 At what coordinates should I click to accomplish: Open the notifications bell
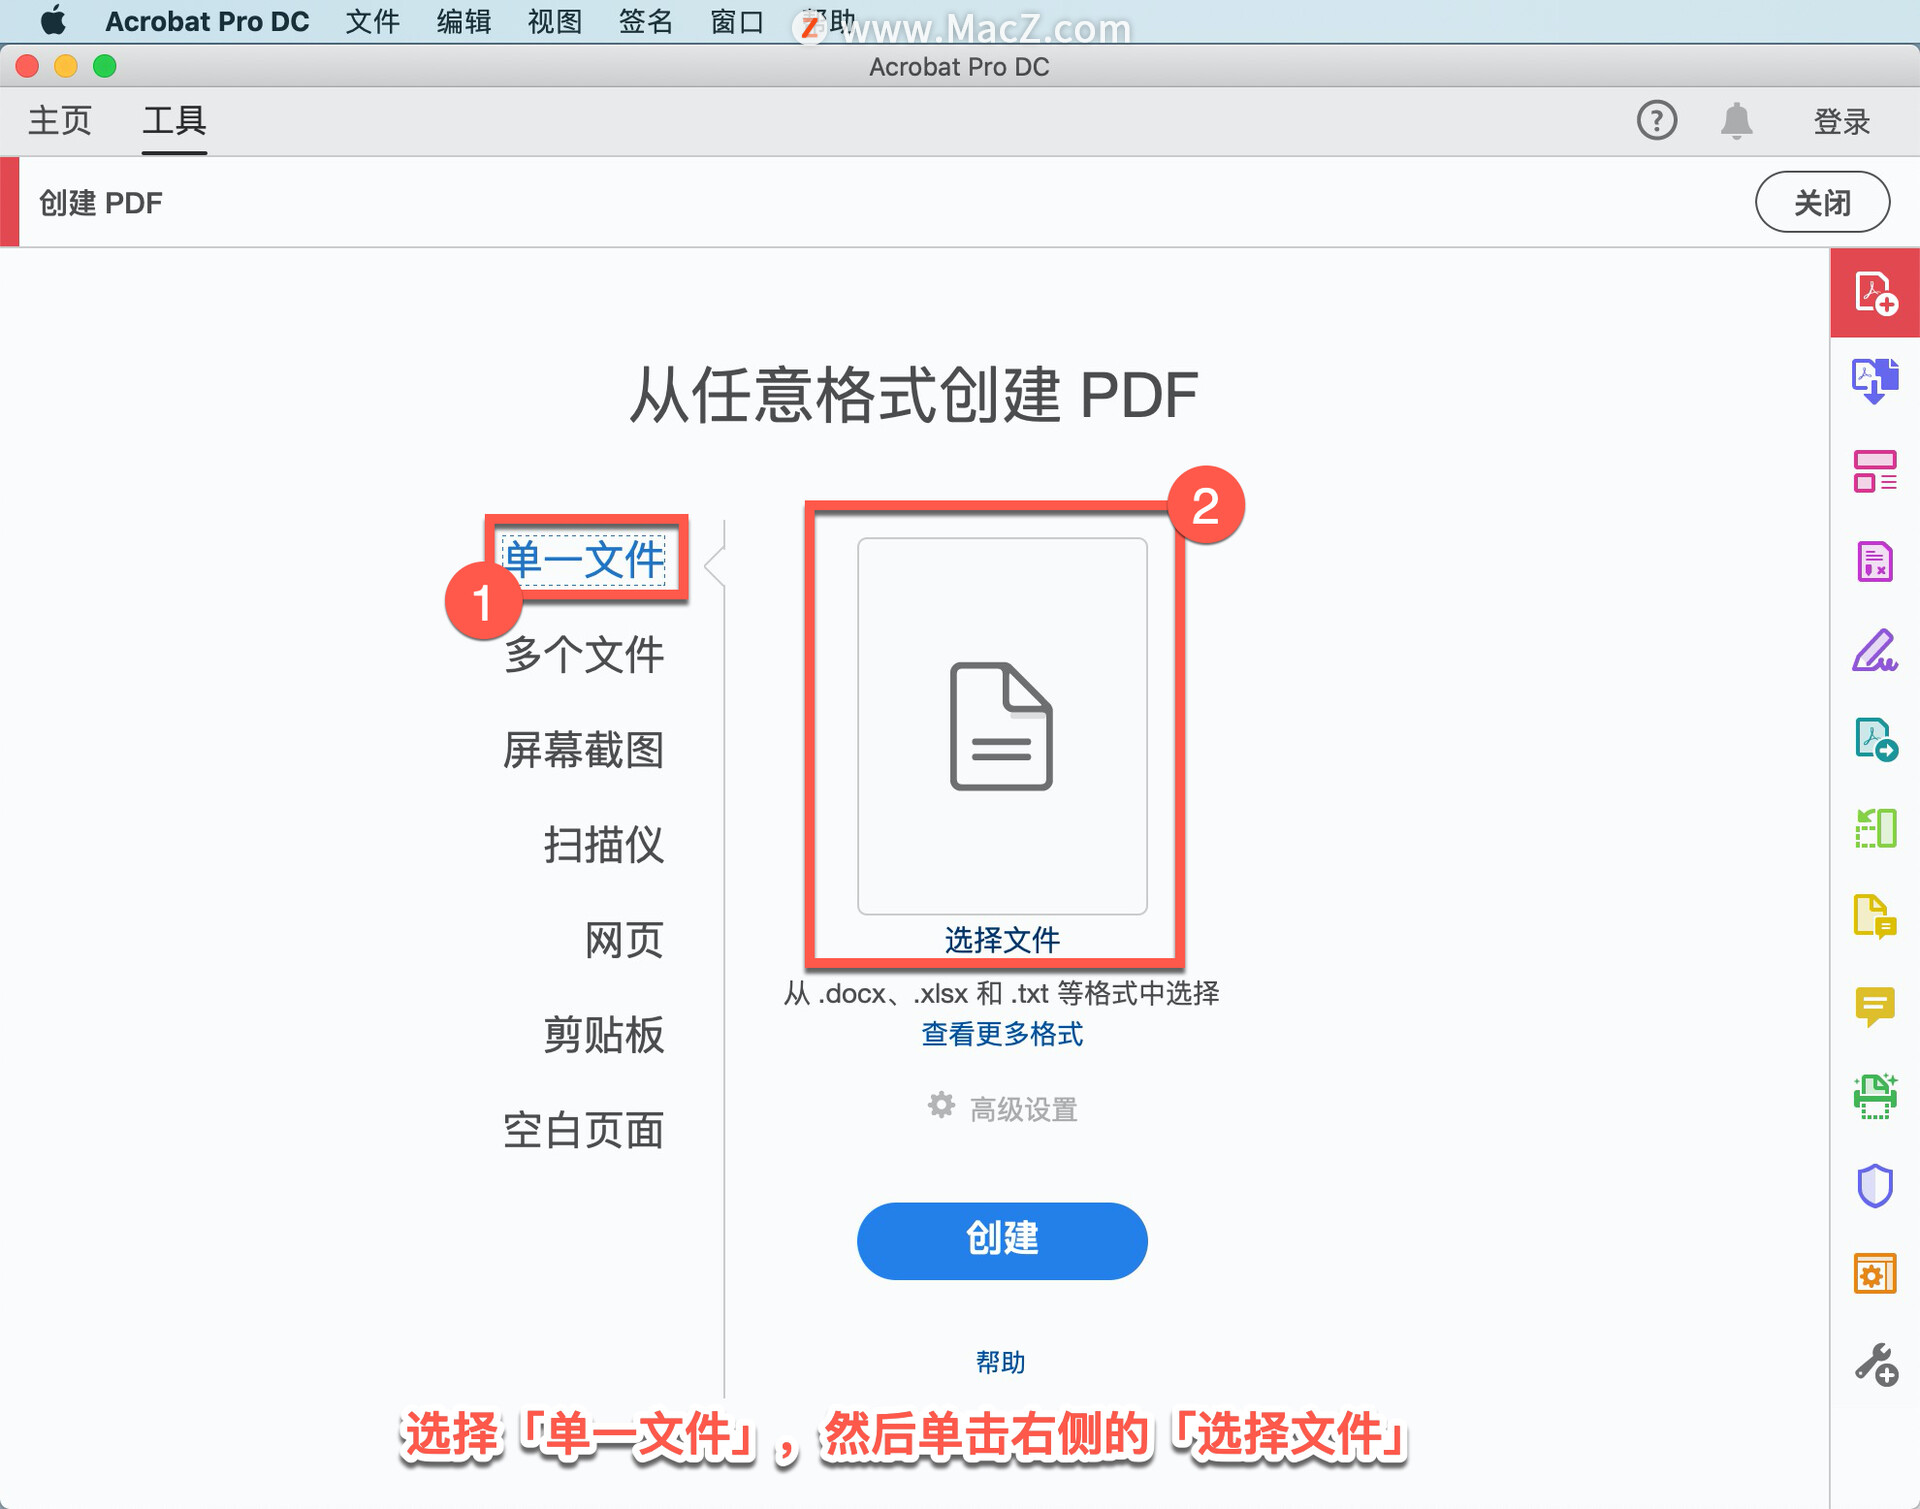coord(1736,120)
